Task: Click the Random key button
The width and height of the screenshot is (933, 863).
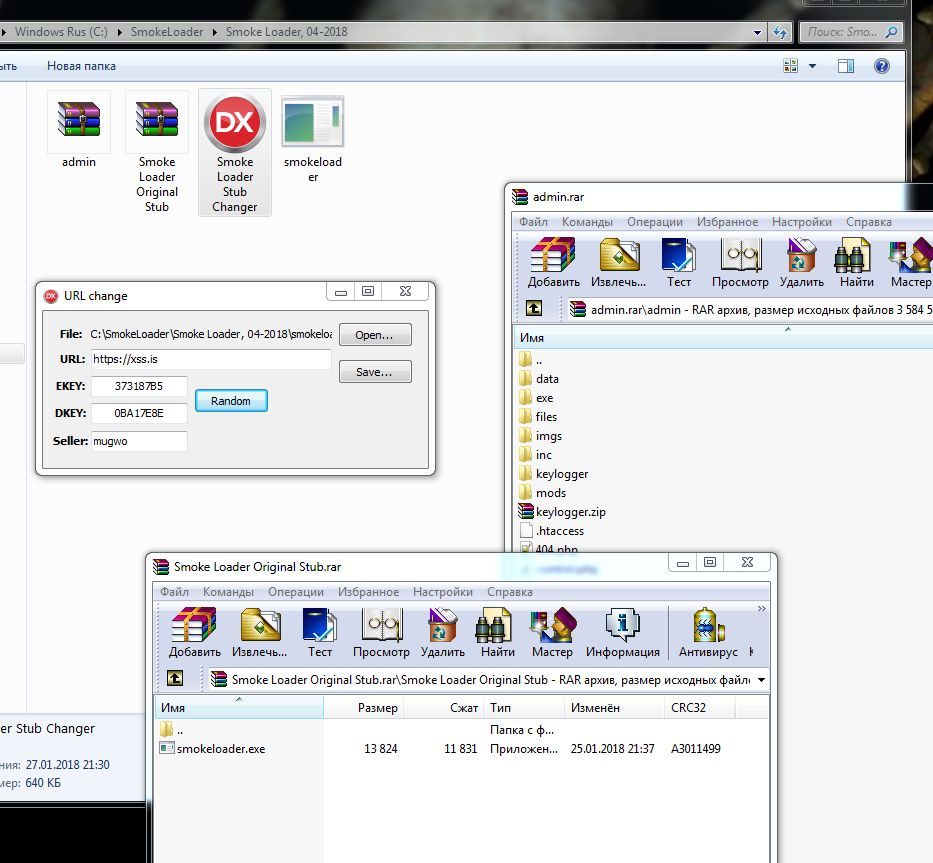Action: 231,401
